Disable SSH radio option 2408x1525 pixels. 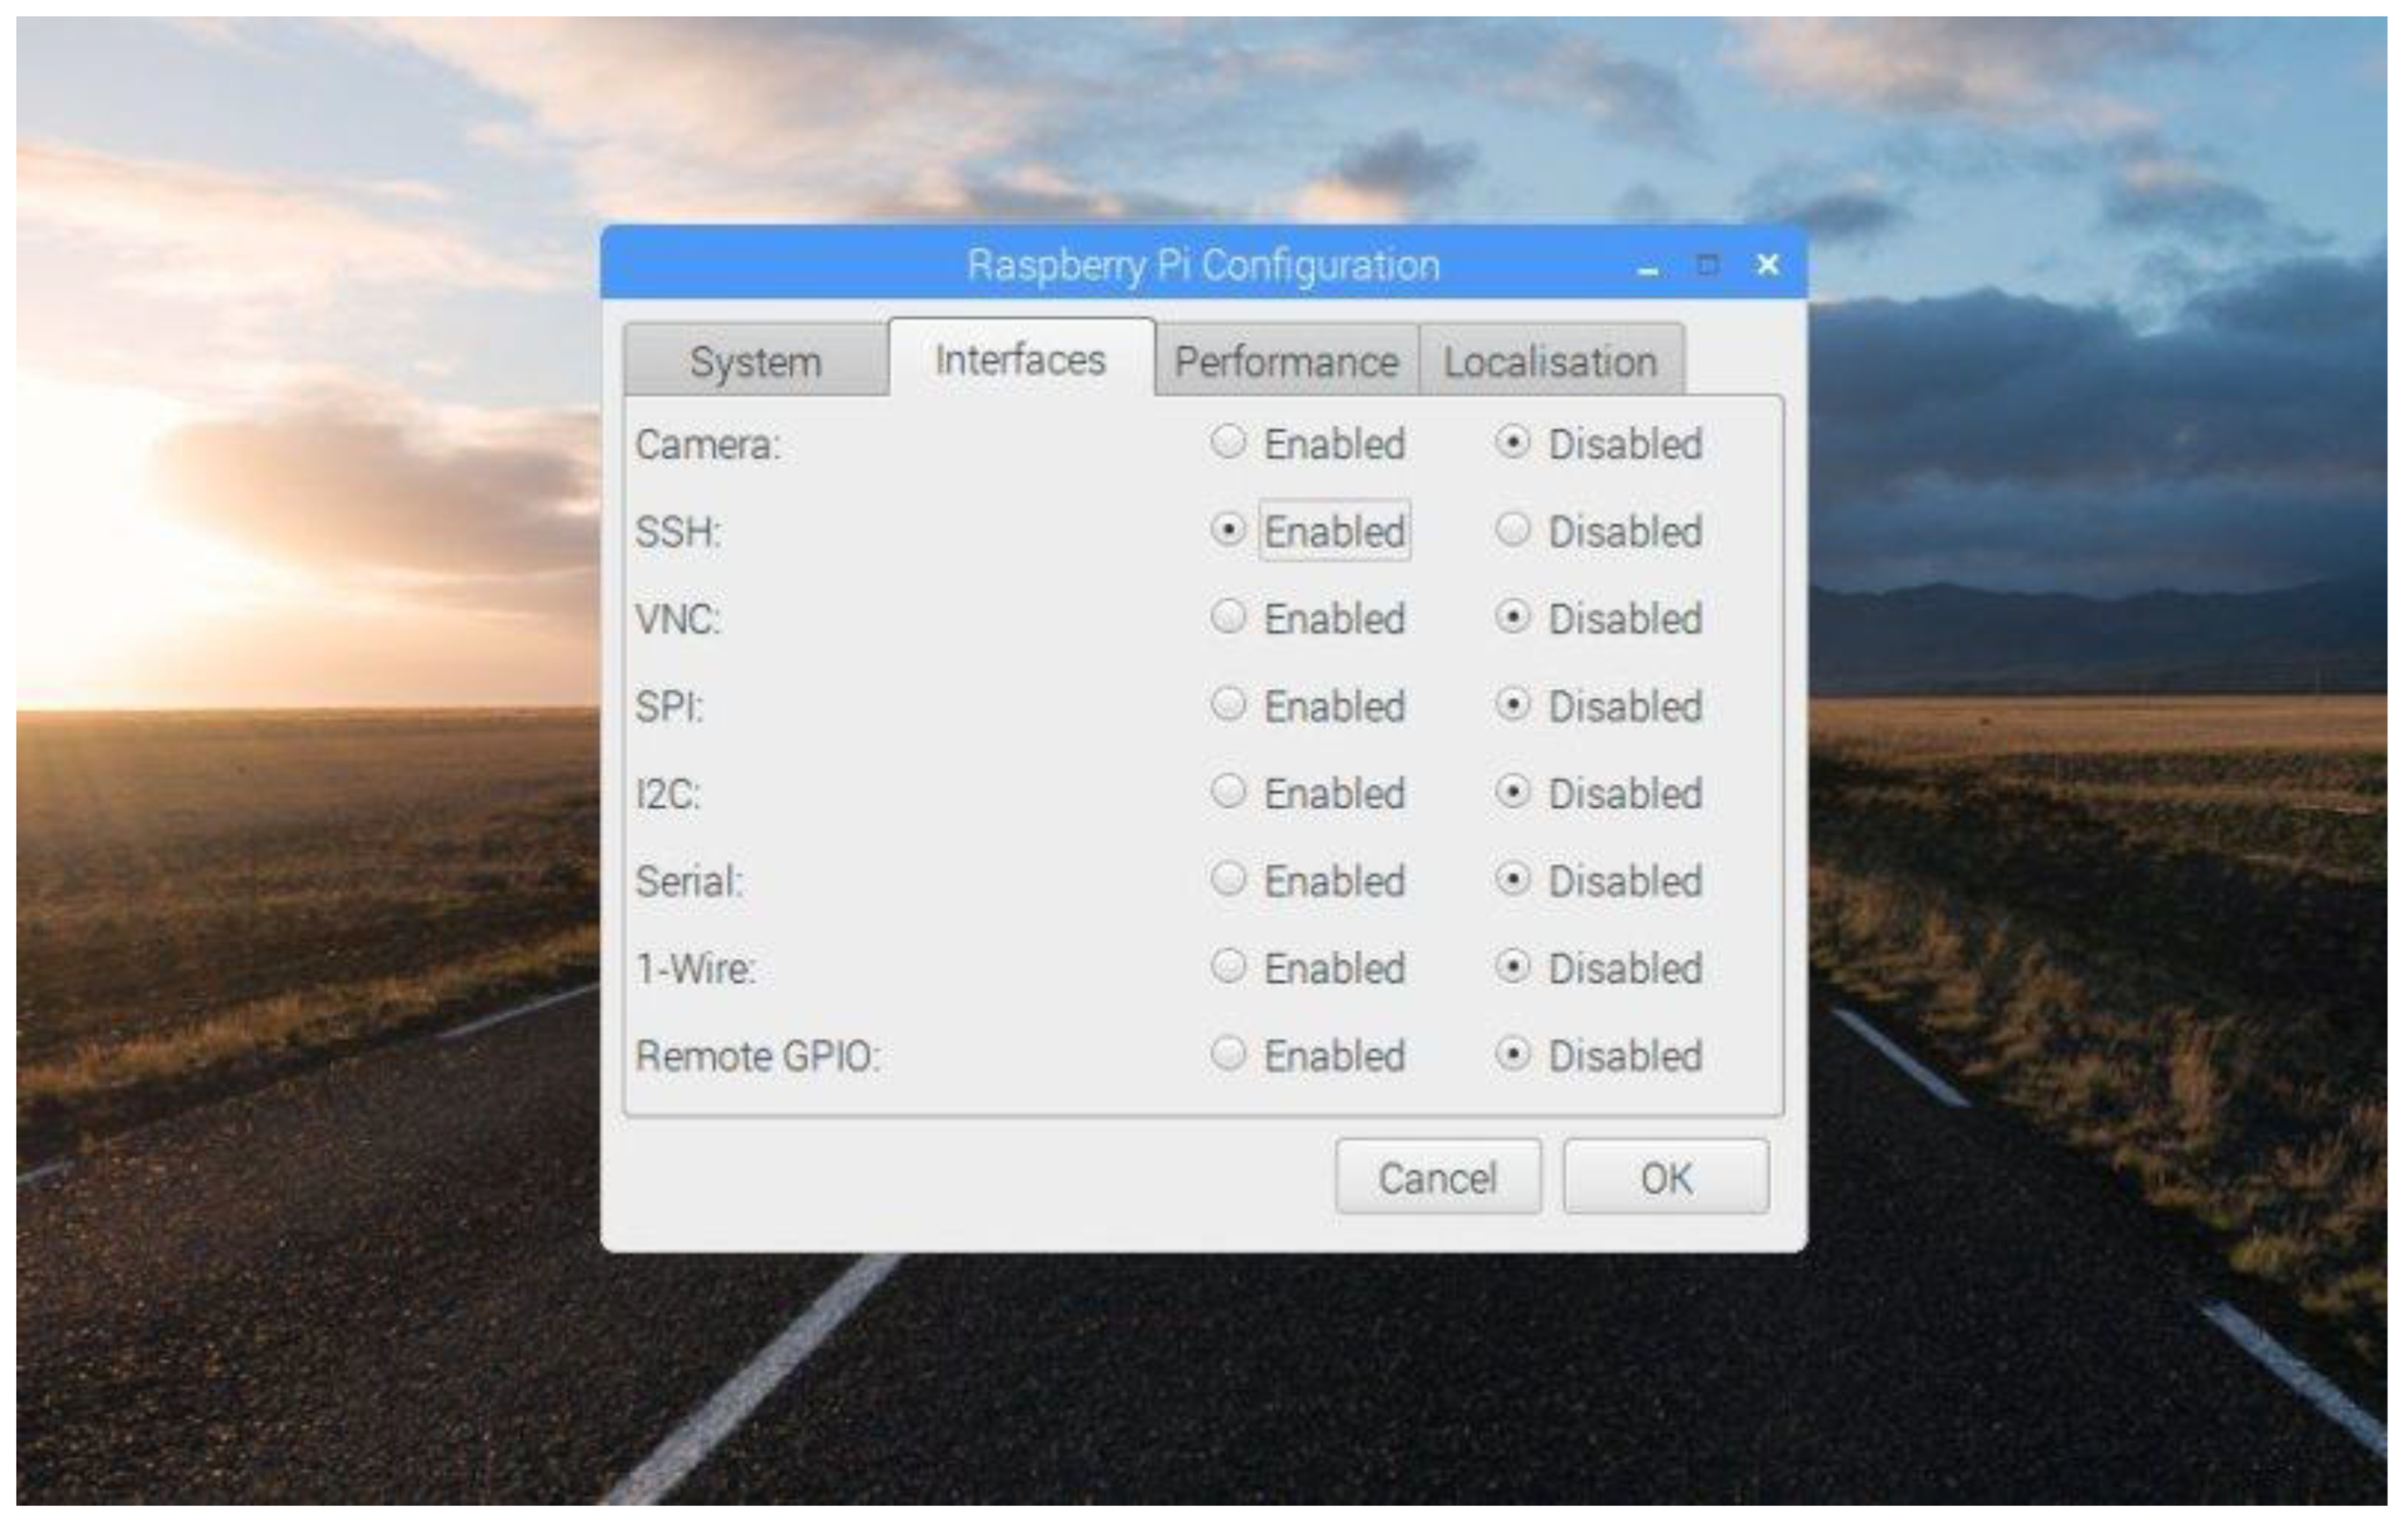(1513, 530)
